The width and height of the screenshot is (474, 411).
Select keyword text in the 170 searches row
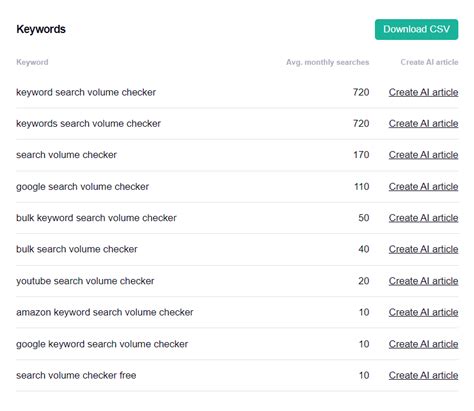point(66,155)
